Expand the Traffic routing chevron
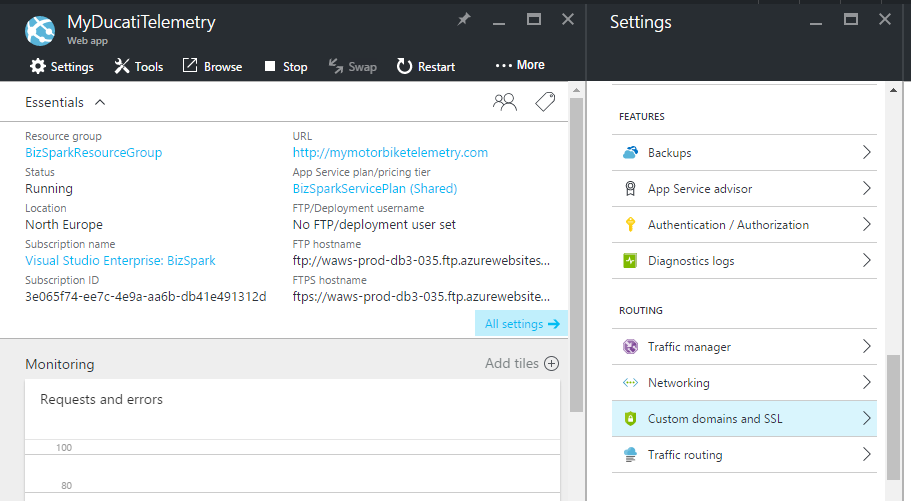 866,455
